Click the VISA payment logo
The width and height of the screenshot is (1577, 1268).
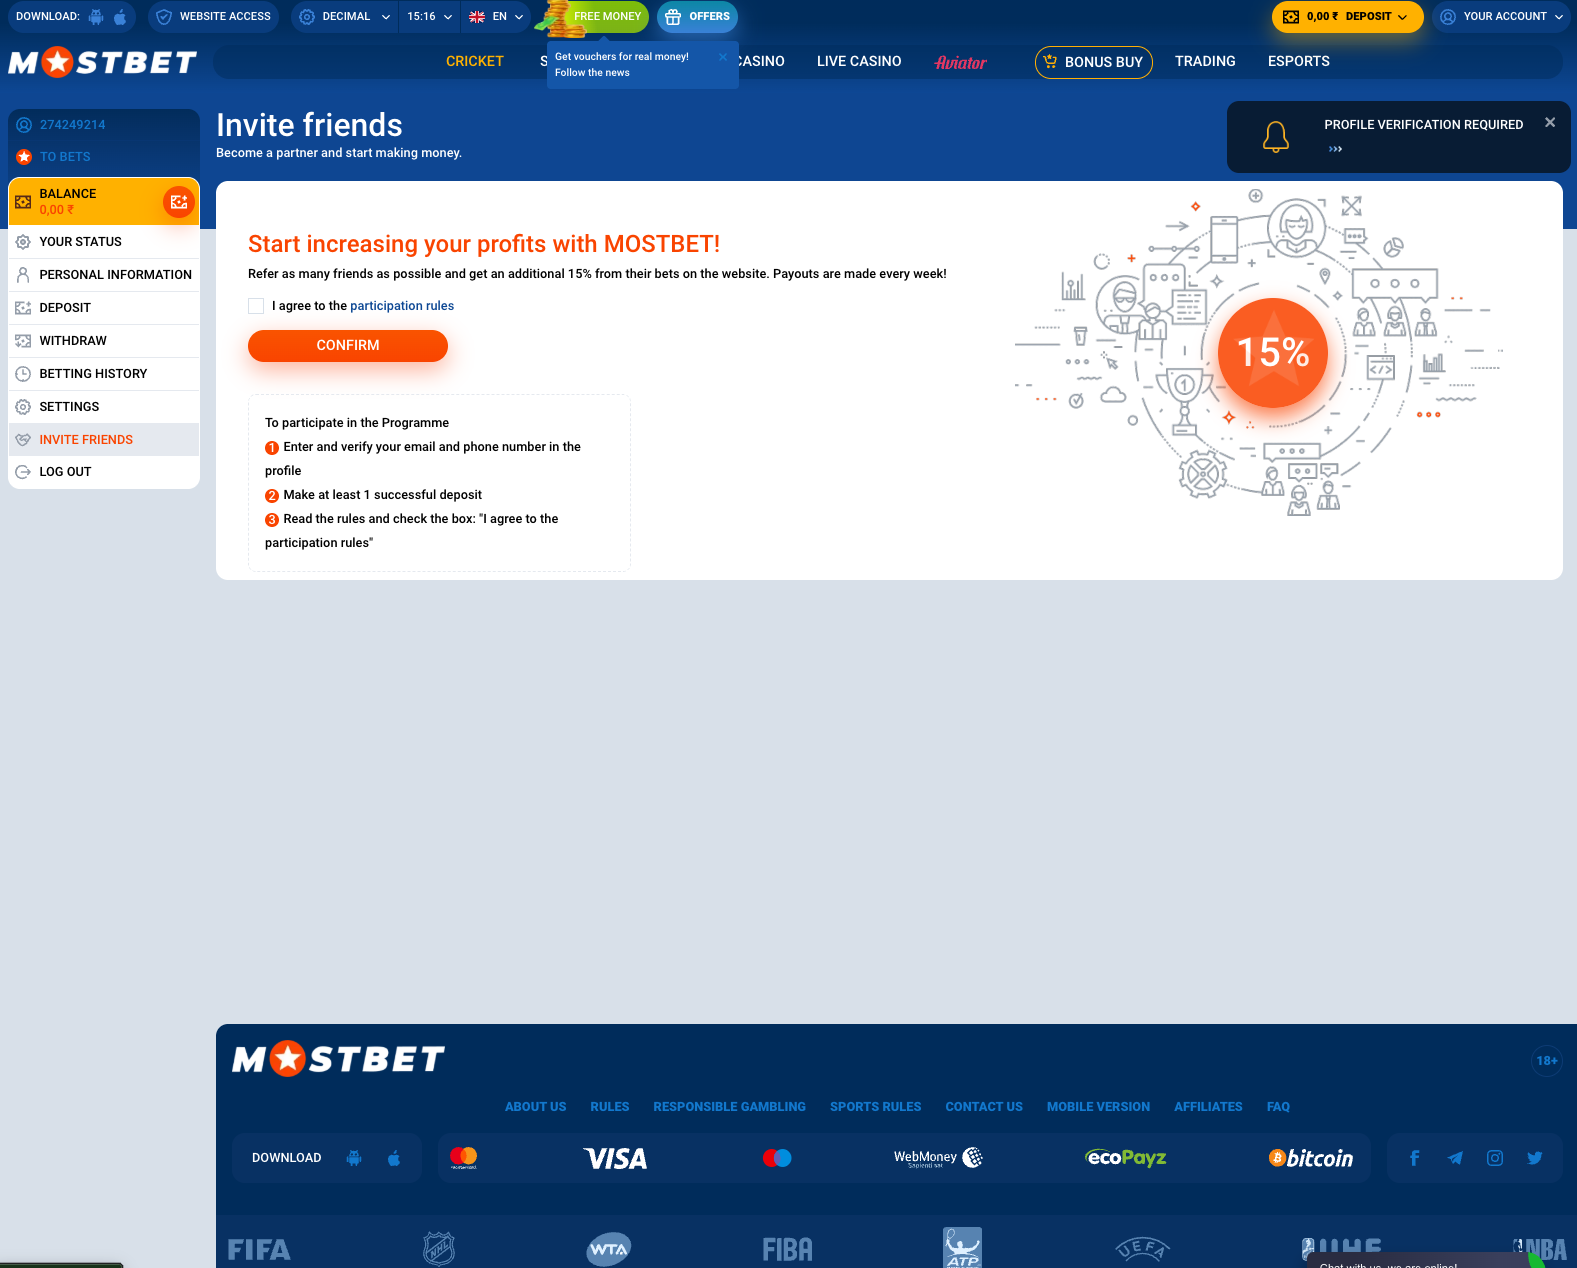[x=616, y=1159]
